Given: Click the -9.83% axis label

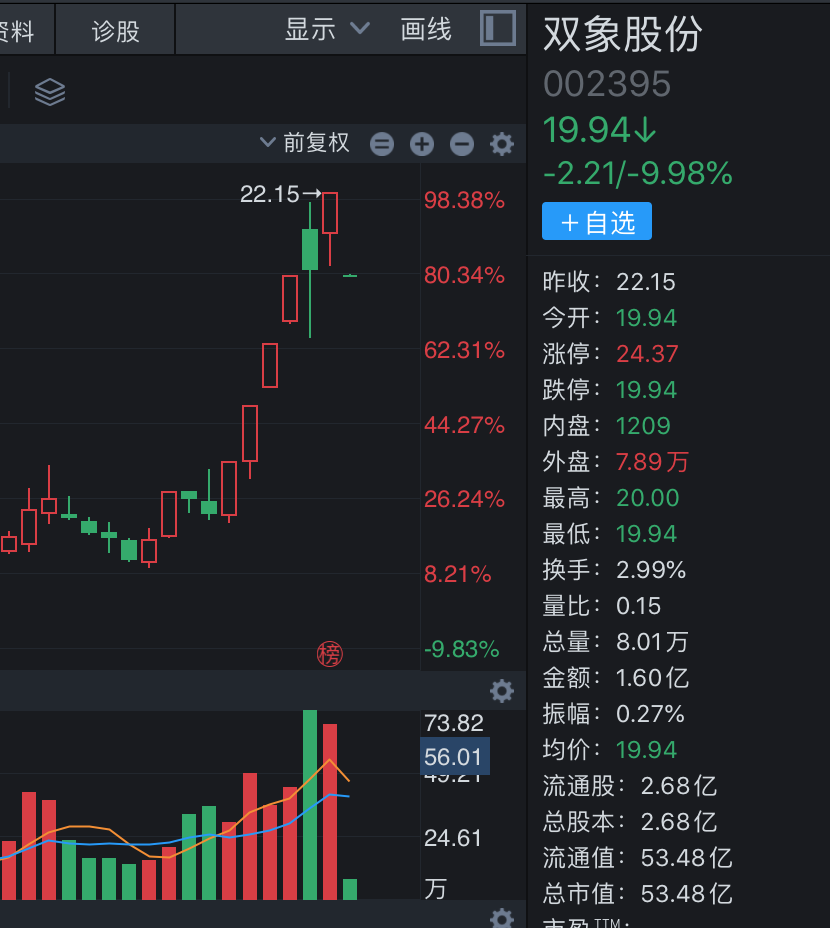Looking at the screenshot, I should pos(462,649).
